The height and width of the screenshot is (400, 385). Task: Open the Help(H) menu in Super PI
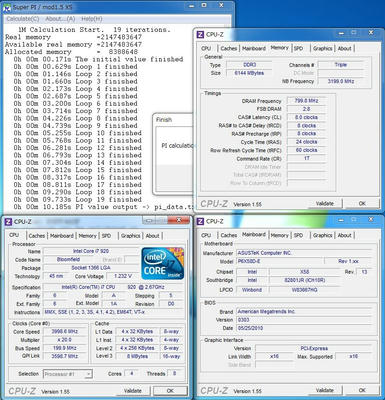coord(92,19)
